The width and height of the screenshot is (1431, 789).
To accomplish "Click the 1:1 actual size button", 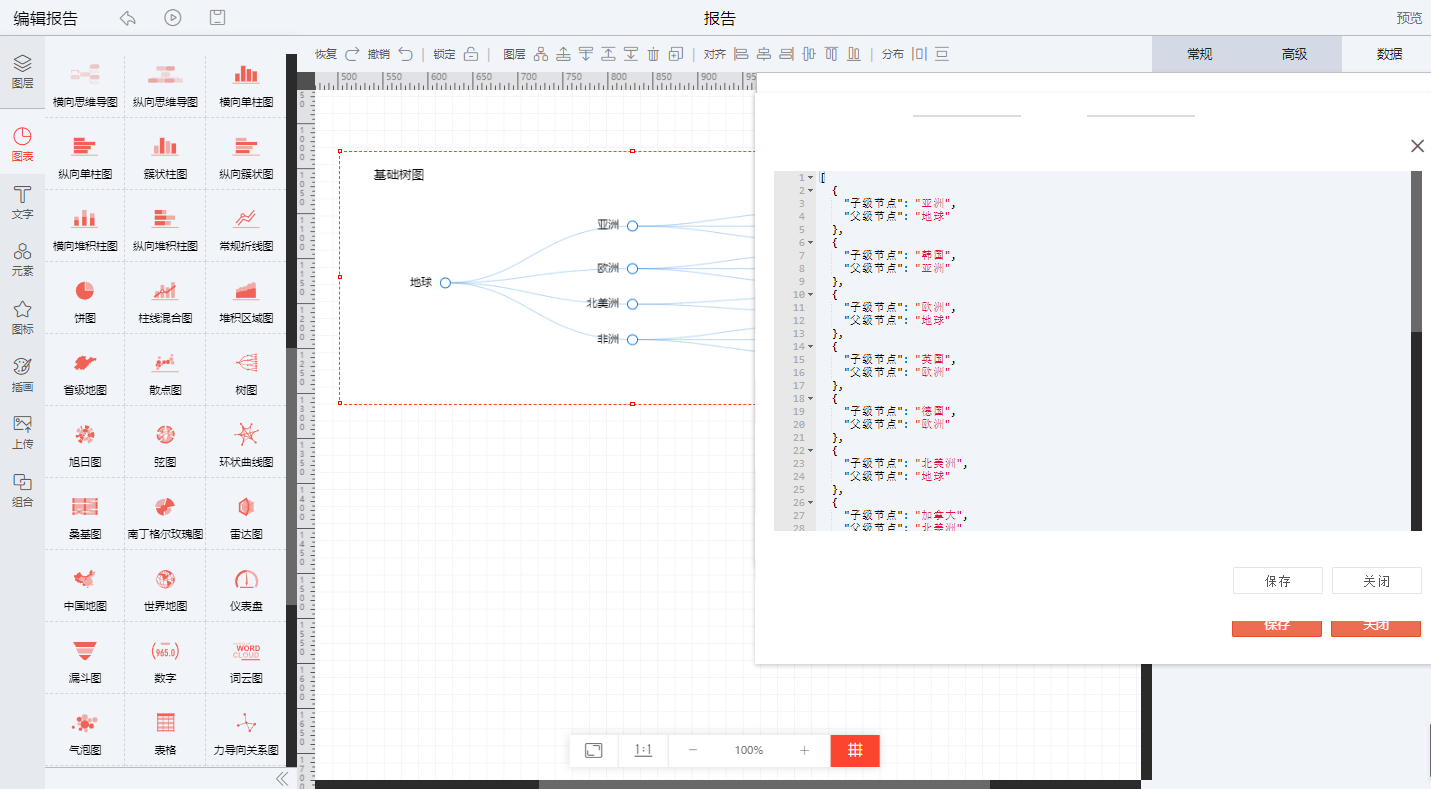I will pos(643,750).
